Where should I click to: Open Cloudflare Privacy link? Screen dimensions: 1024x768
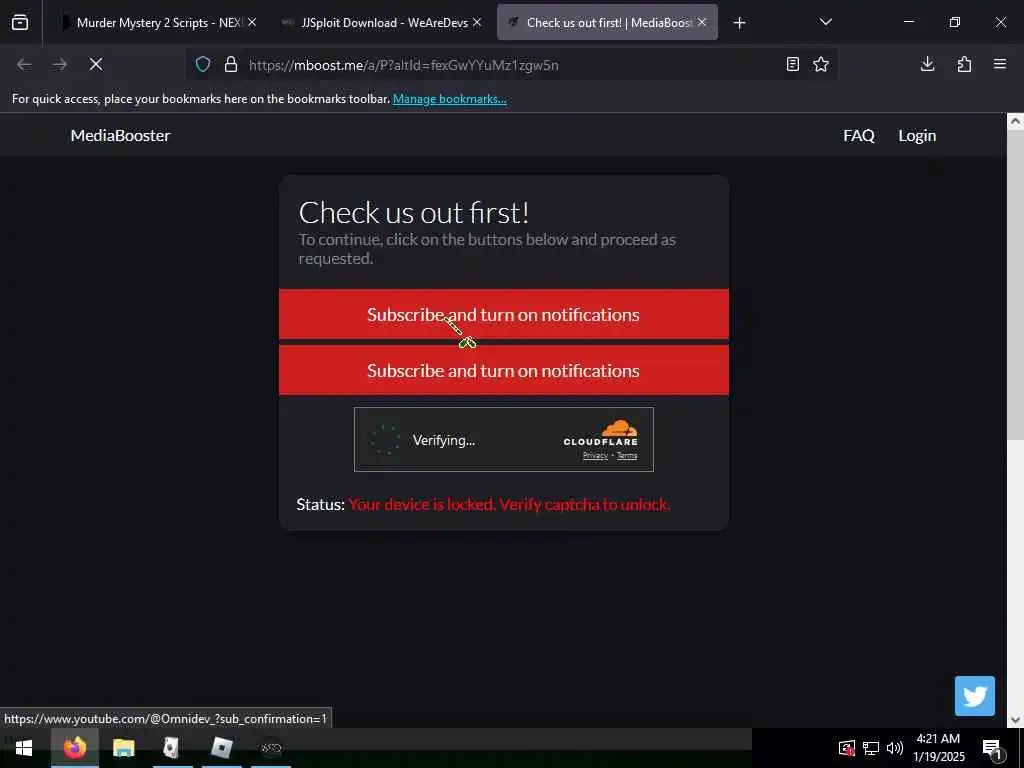tap(595, 456)
